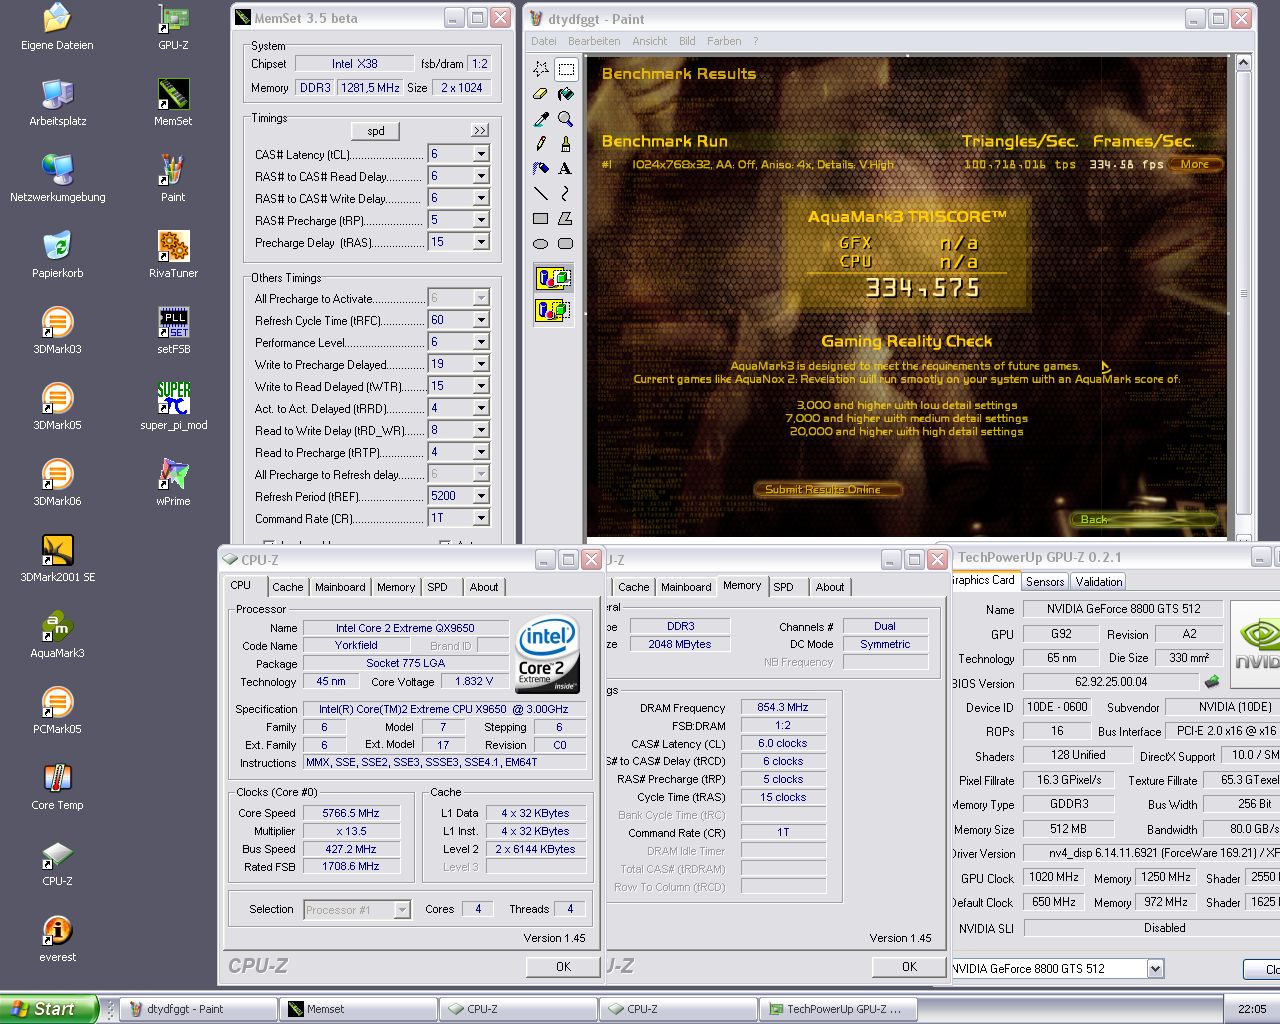The image size is (1280, 1024).
Task: Switch to Mainboard tab in left CPU-Z window
Action: click(x=340, y=587)
